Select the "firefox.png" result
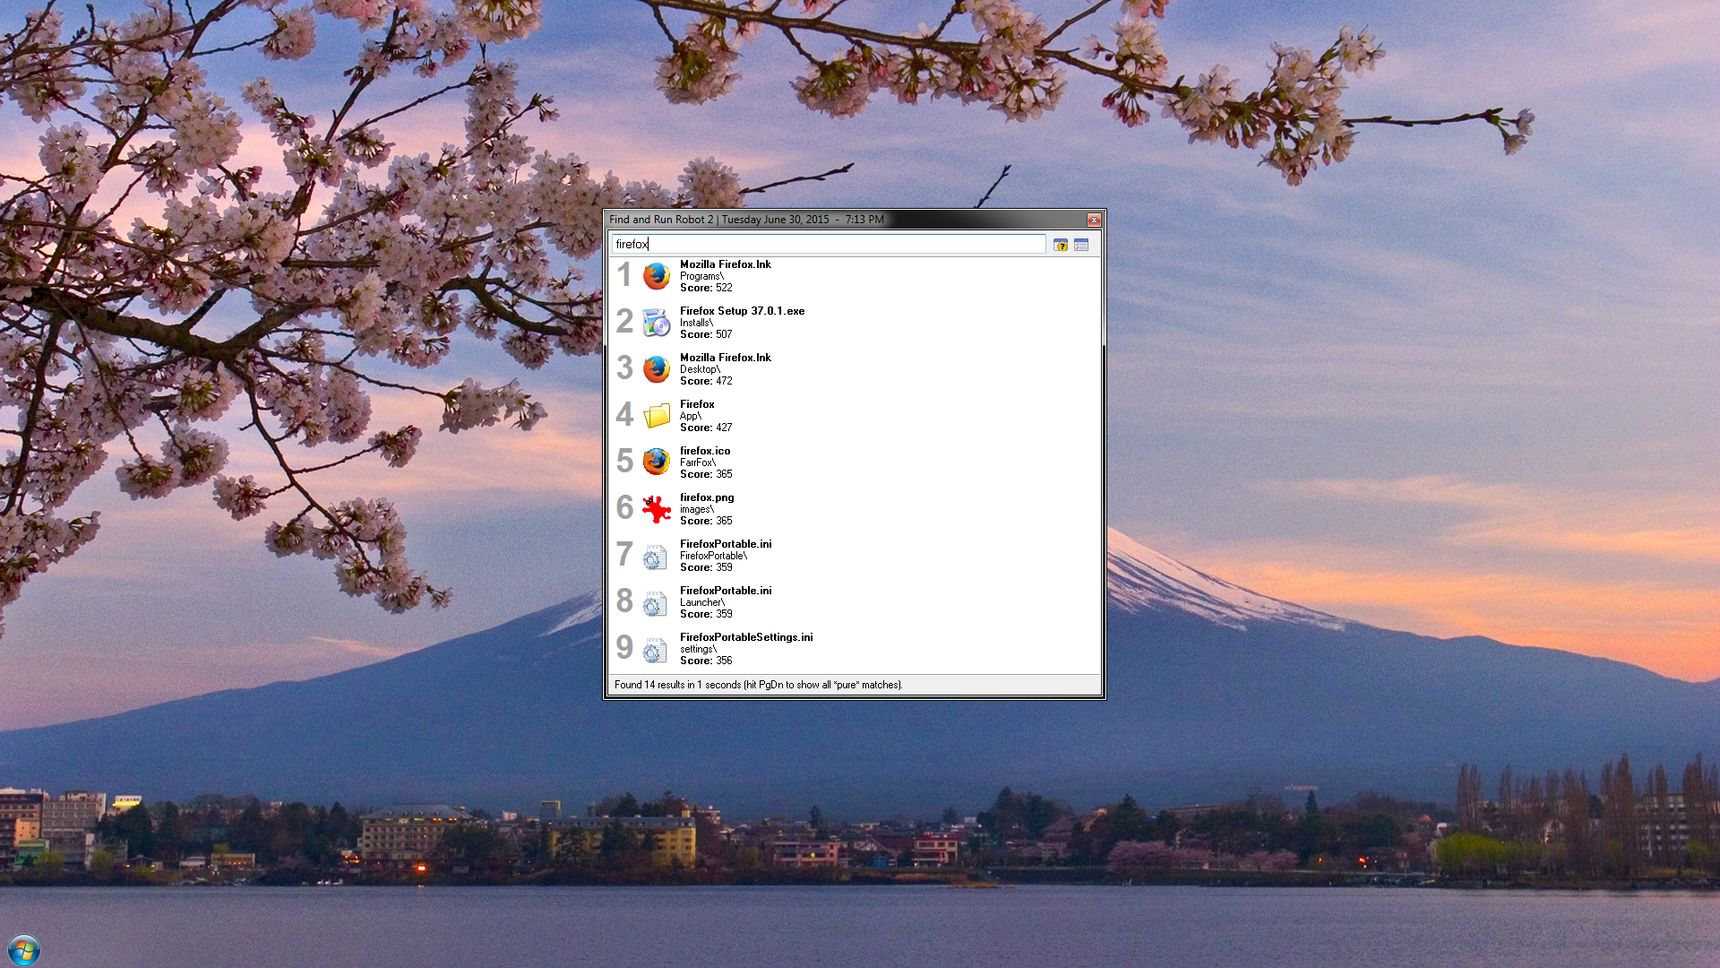 point(707,498)
